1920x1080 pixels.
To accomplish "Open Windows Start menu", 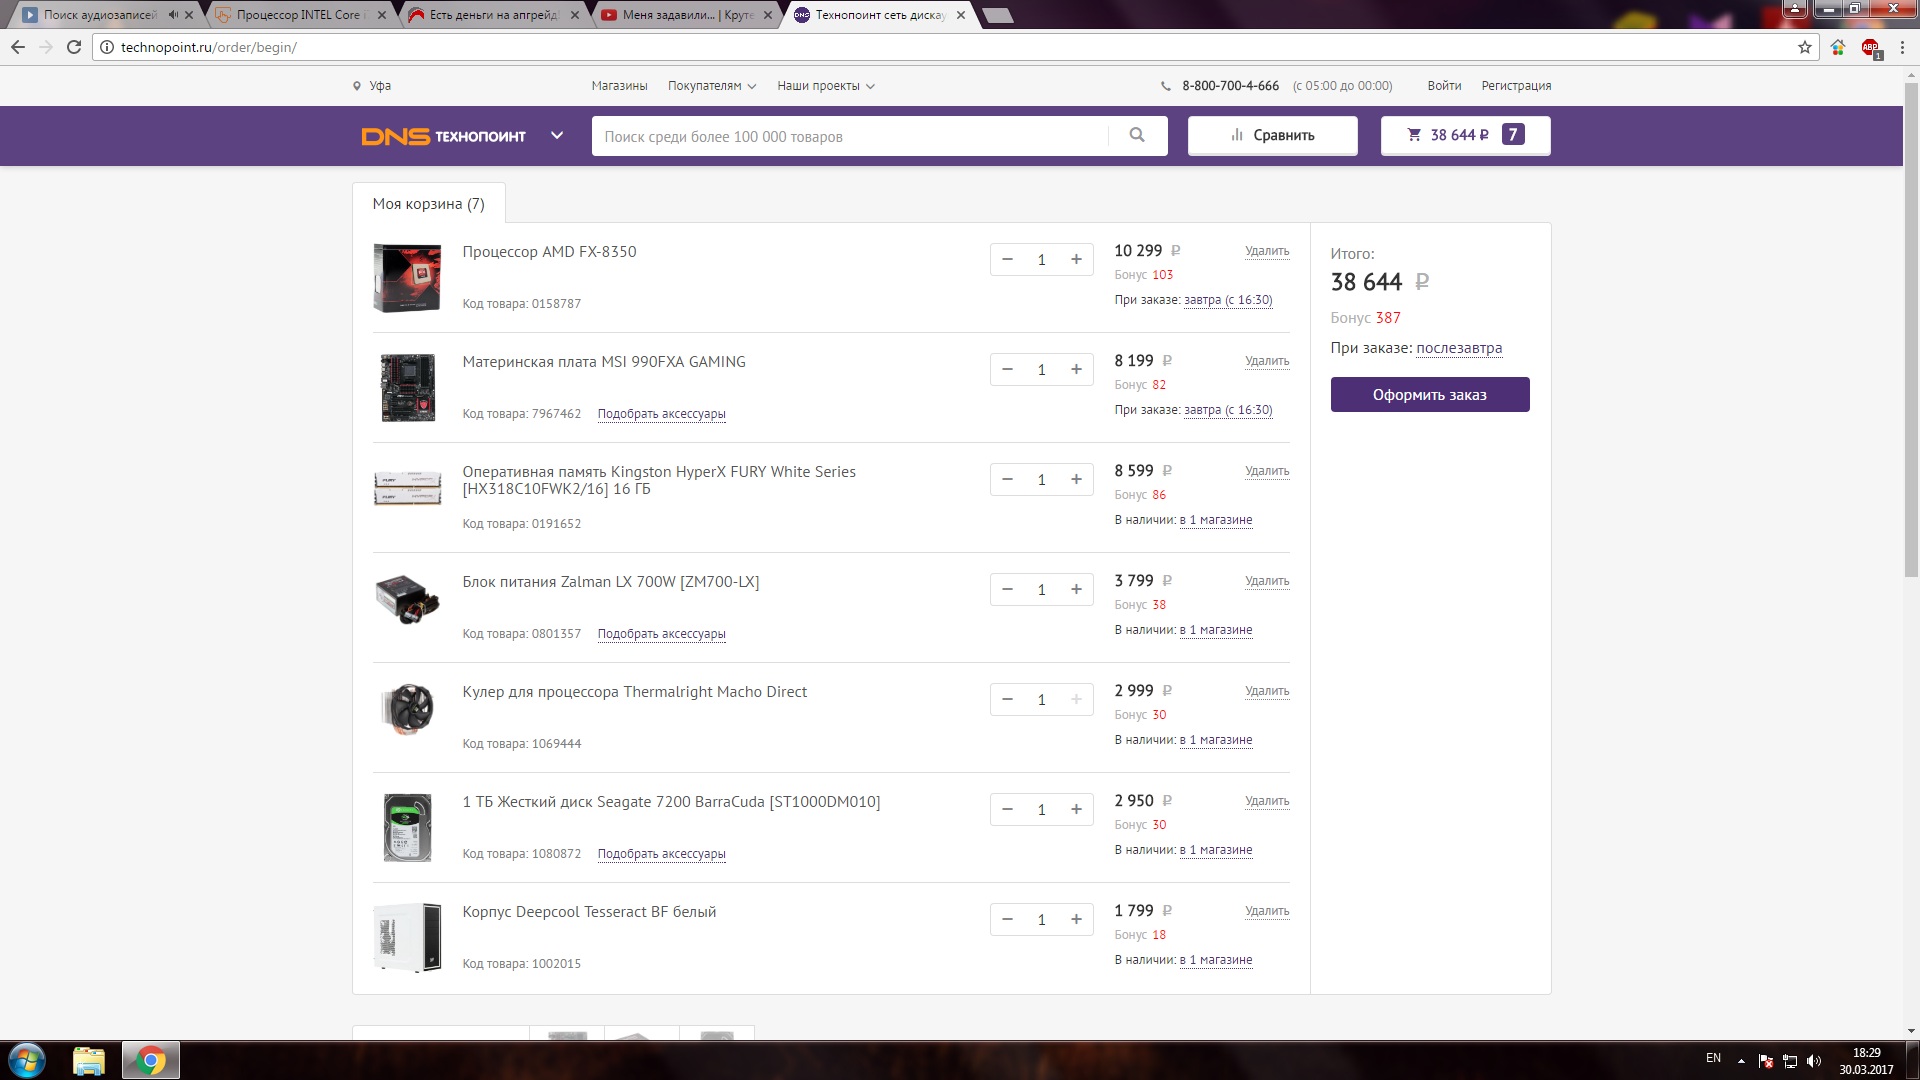I will (x=27, y=1060).
